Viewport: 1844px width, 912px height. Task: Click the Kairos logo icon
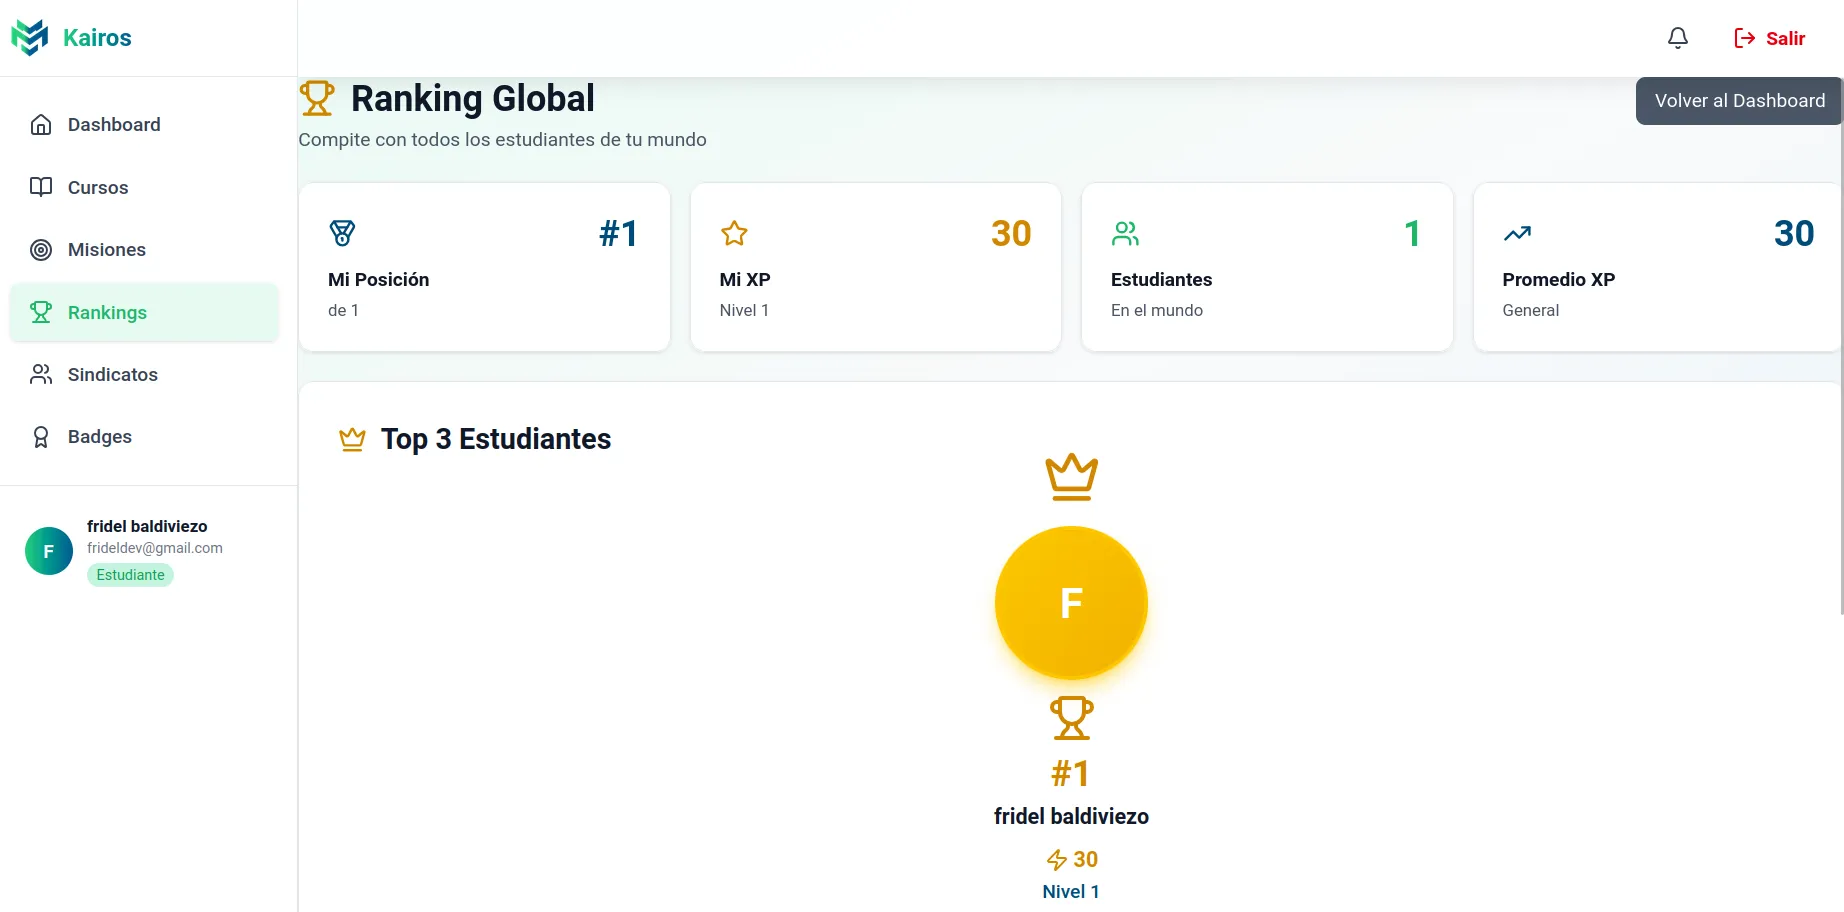pos(30,38)
